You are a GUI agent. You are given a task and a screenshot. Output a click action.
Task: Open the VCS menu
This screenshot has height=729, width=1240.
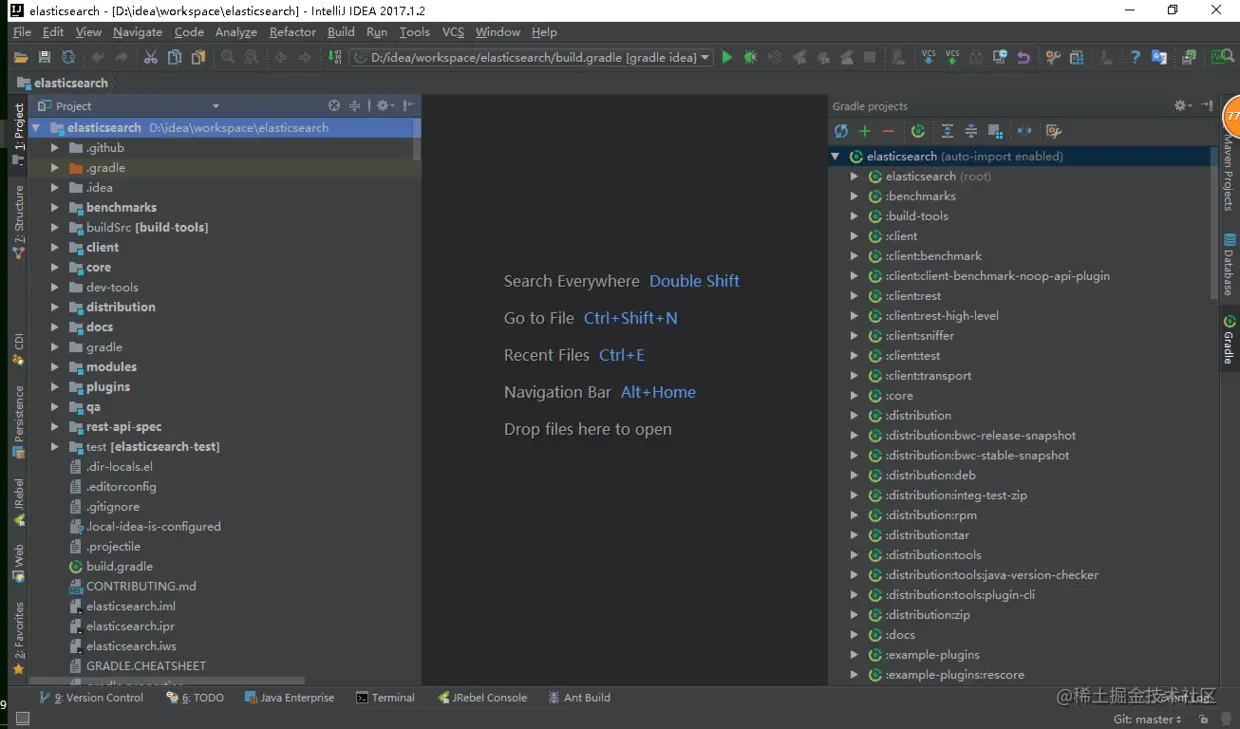pyautogui.click(x=453, y=32)
